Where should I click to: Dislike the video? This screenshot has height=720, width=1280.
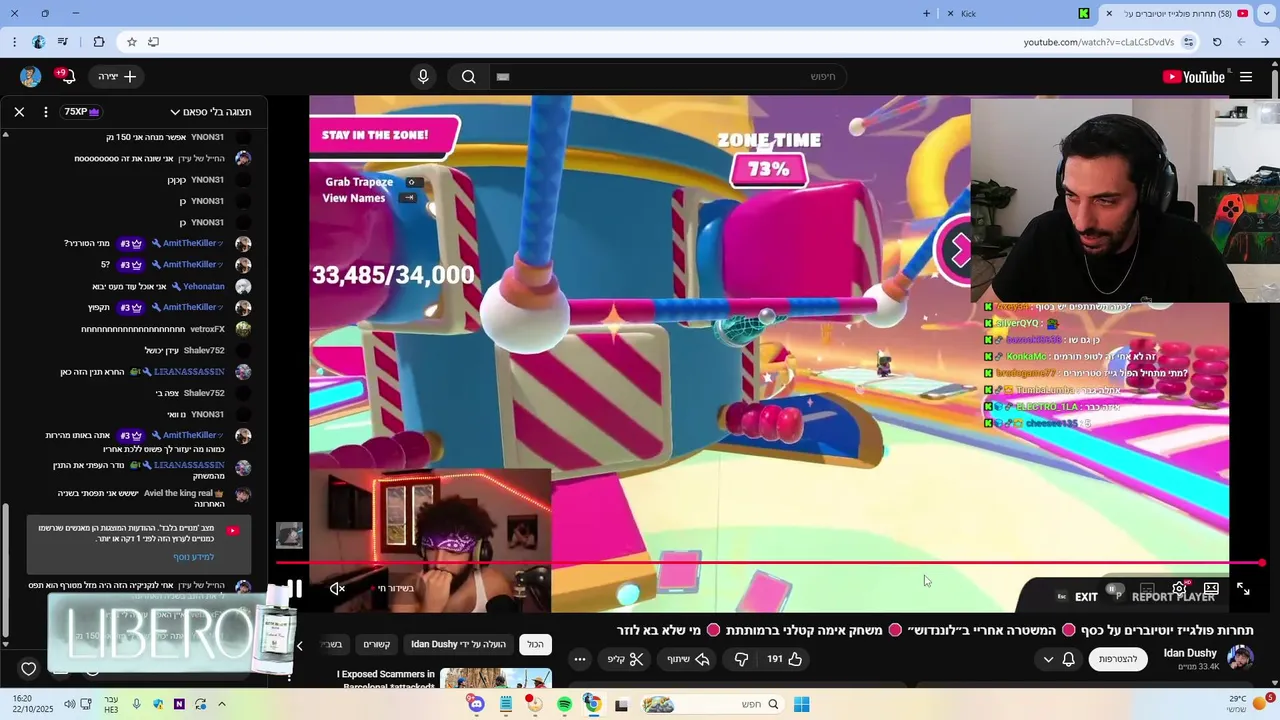741,659
